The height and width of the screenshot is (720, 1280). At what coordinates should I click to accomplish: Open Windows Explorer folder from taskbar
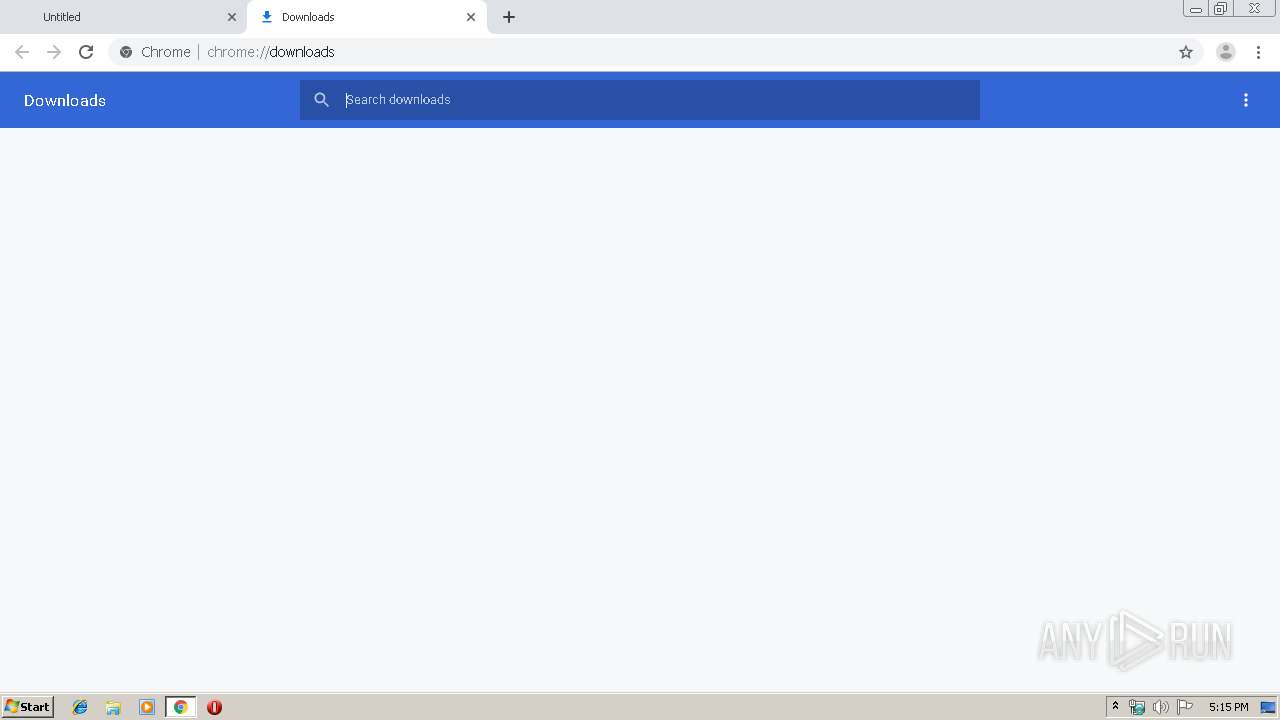(113, 707)
